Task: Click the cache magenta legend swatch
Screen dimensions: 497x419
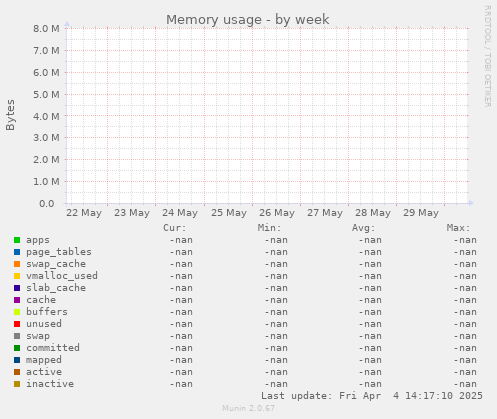Action: click(x=17, y=300)
